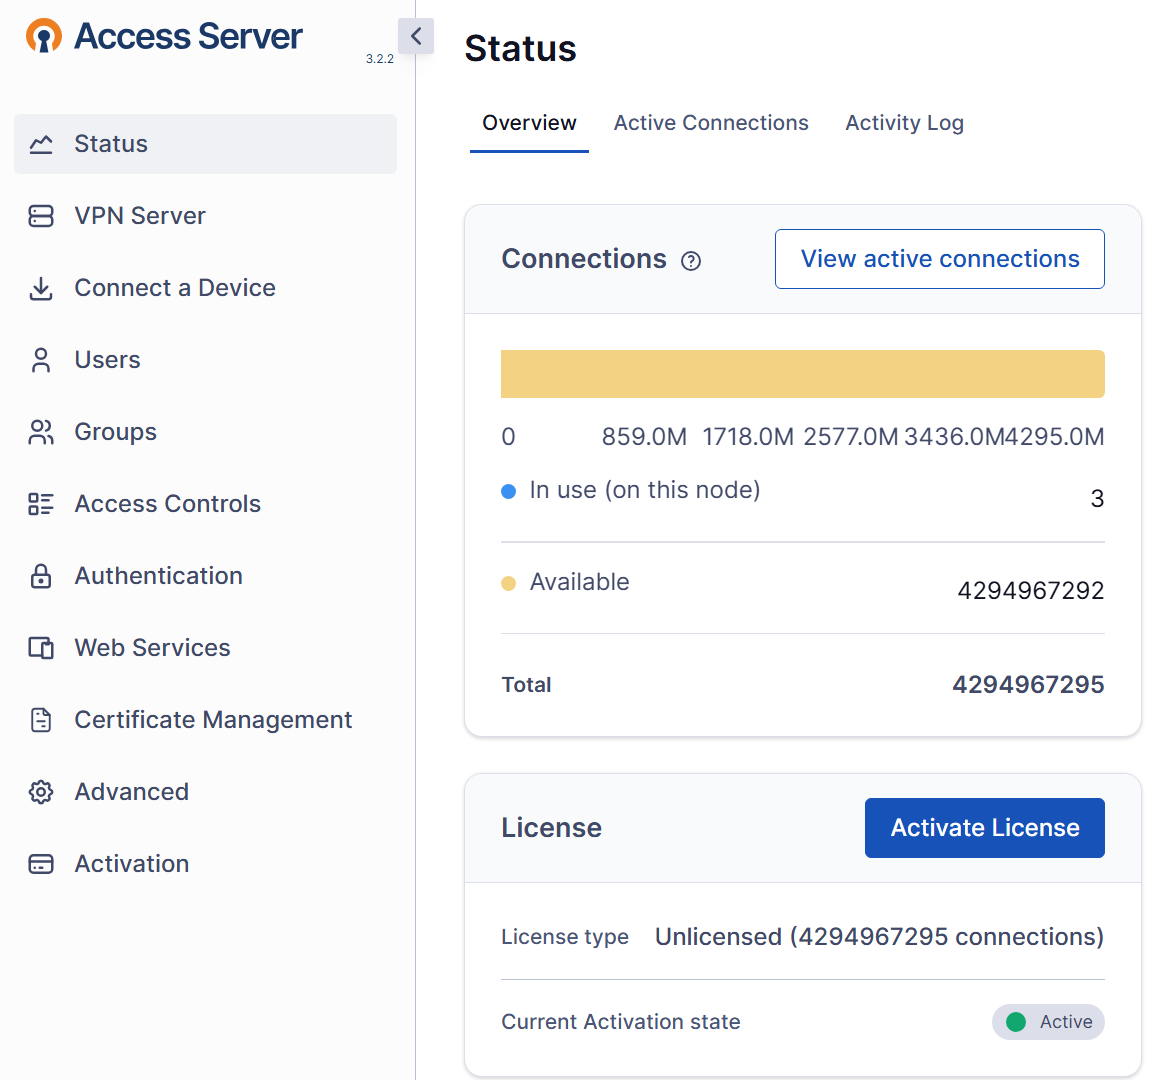
Task: Open the Authentication settings
Action: tap(205, 576)
